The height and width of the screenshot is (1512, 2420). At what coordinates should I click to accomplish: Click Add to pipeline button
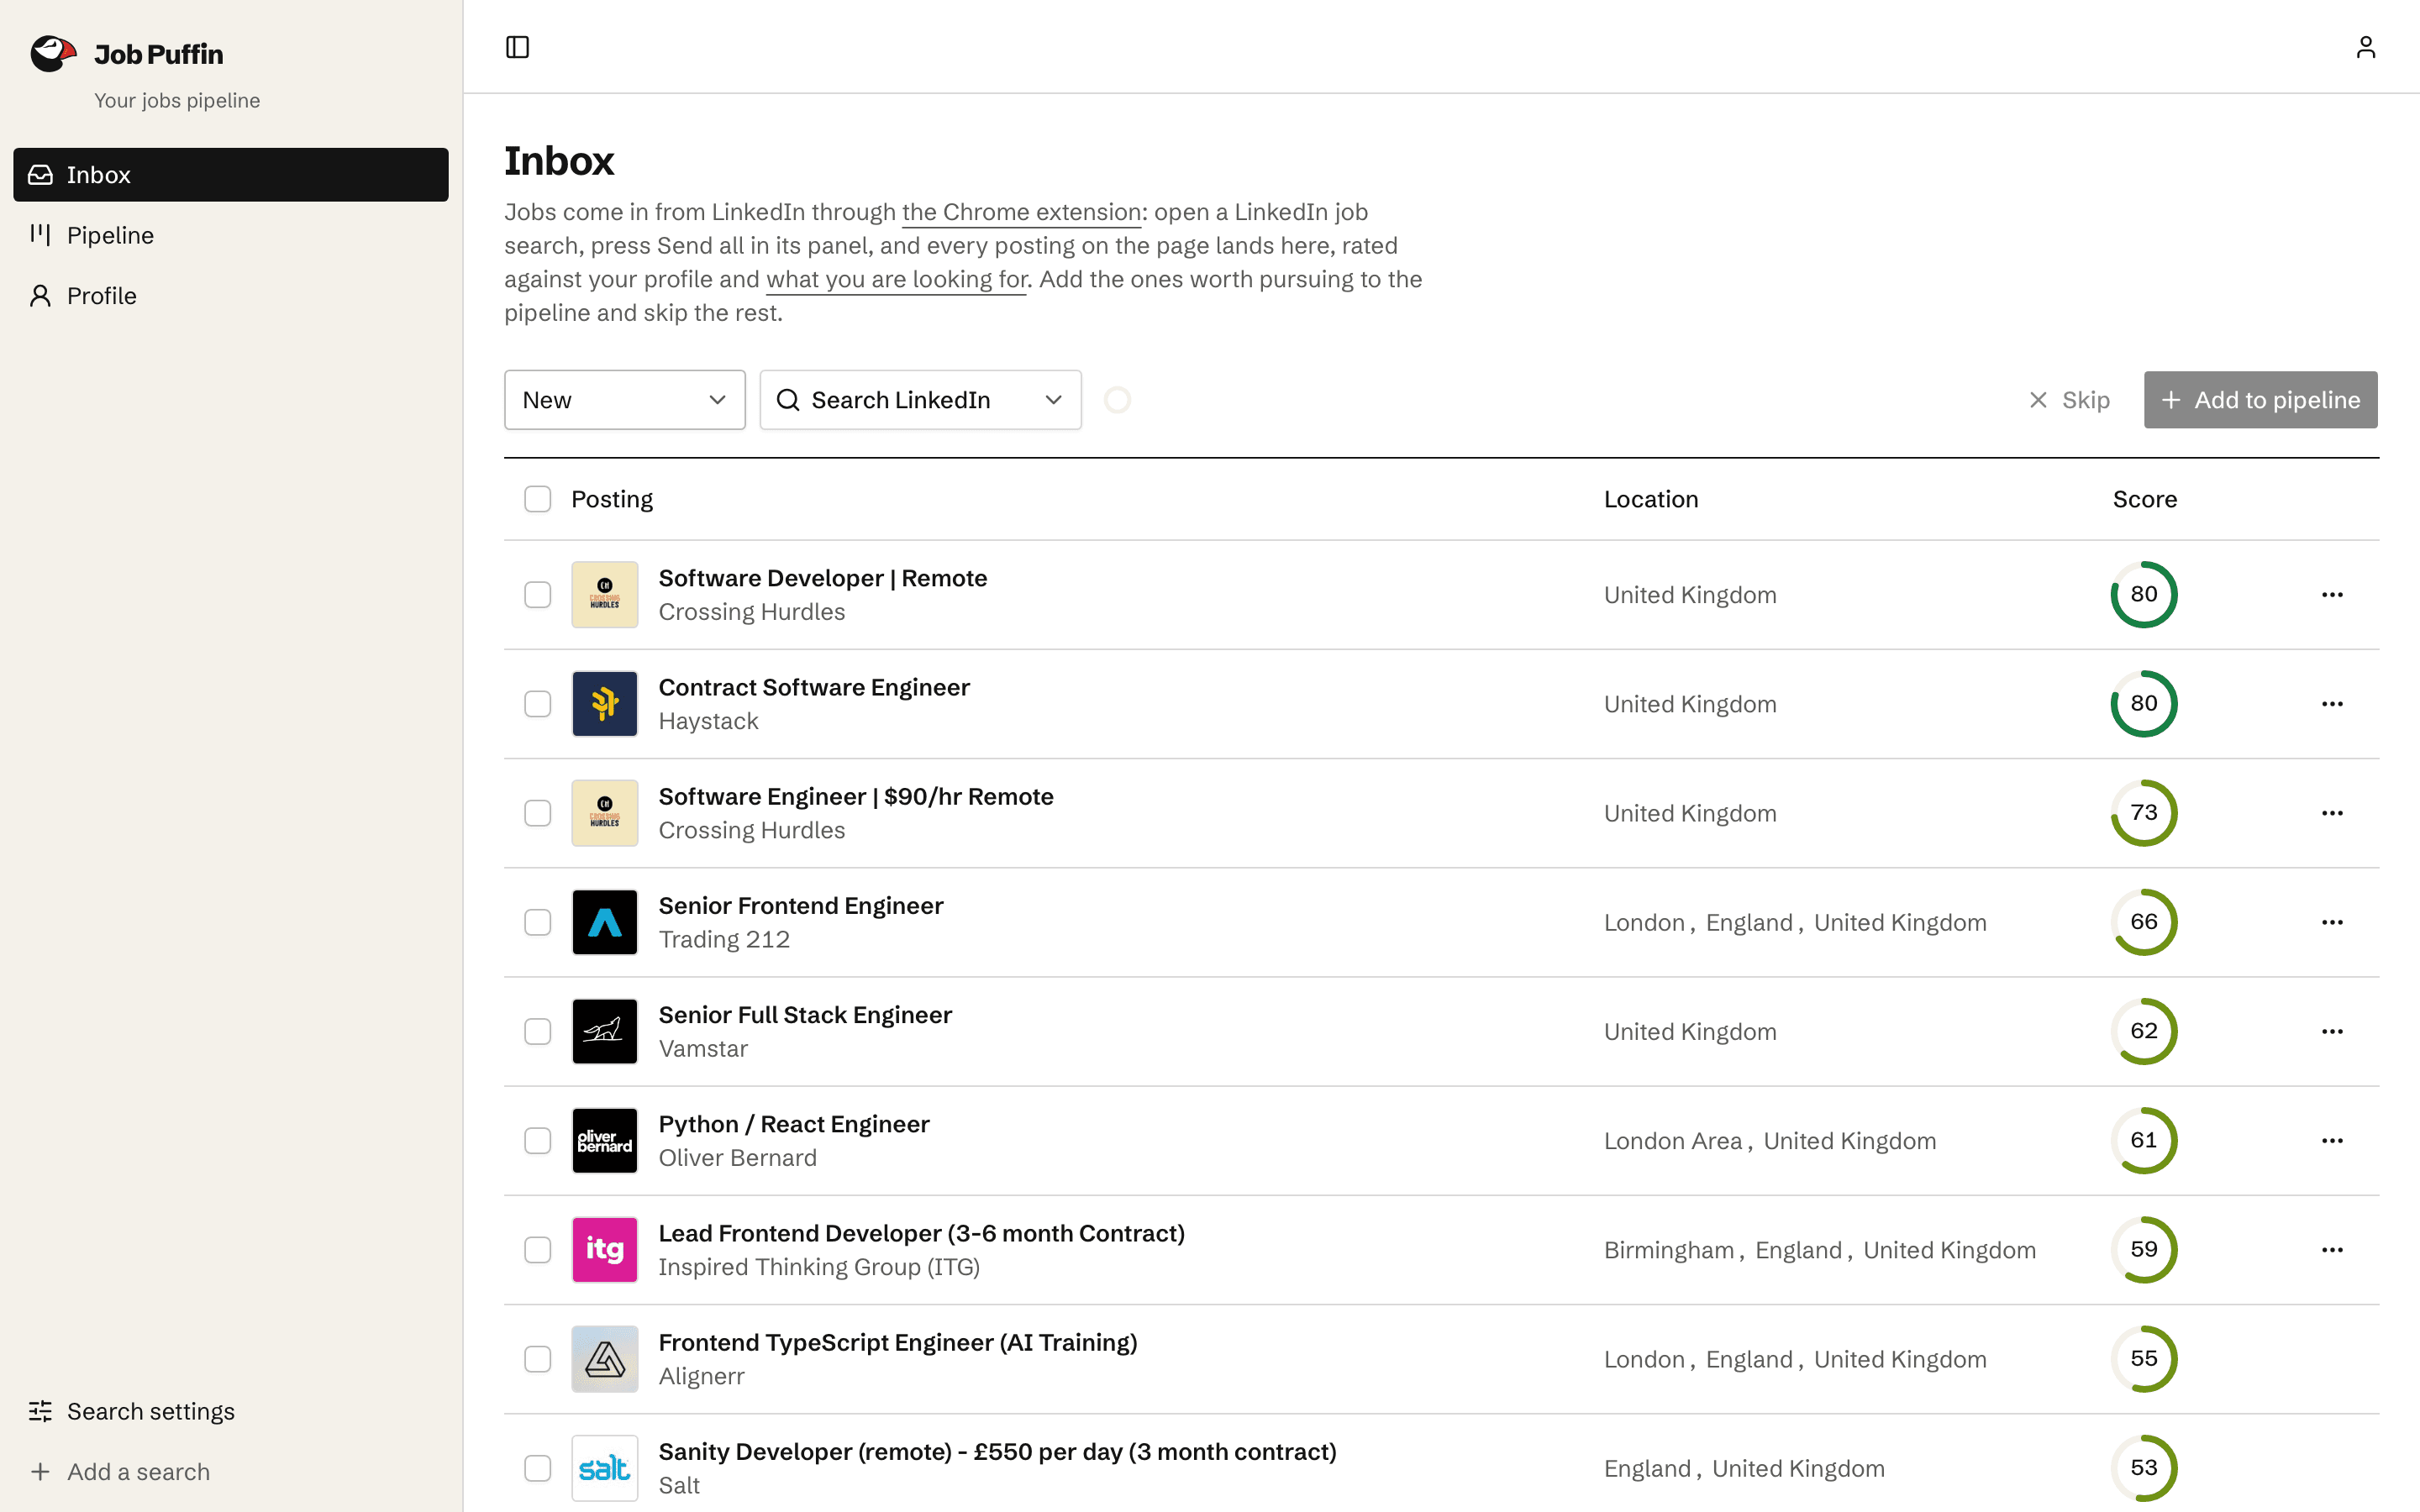pyautogui.click(x=2260, y=400)
